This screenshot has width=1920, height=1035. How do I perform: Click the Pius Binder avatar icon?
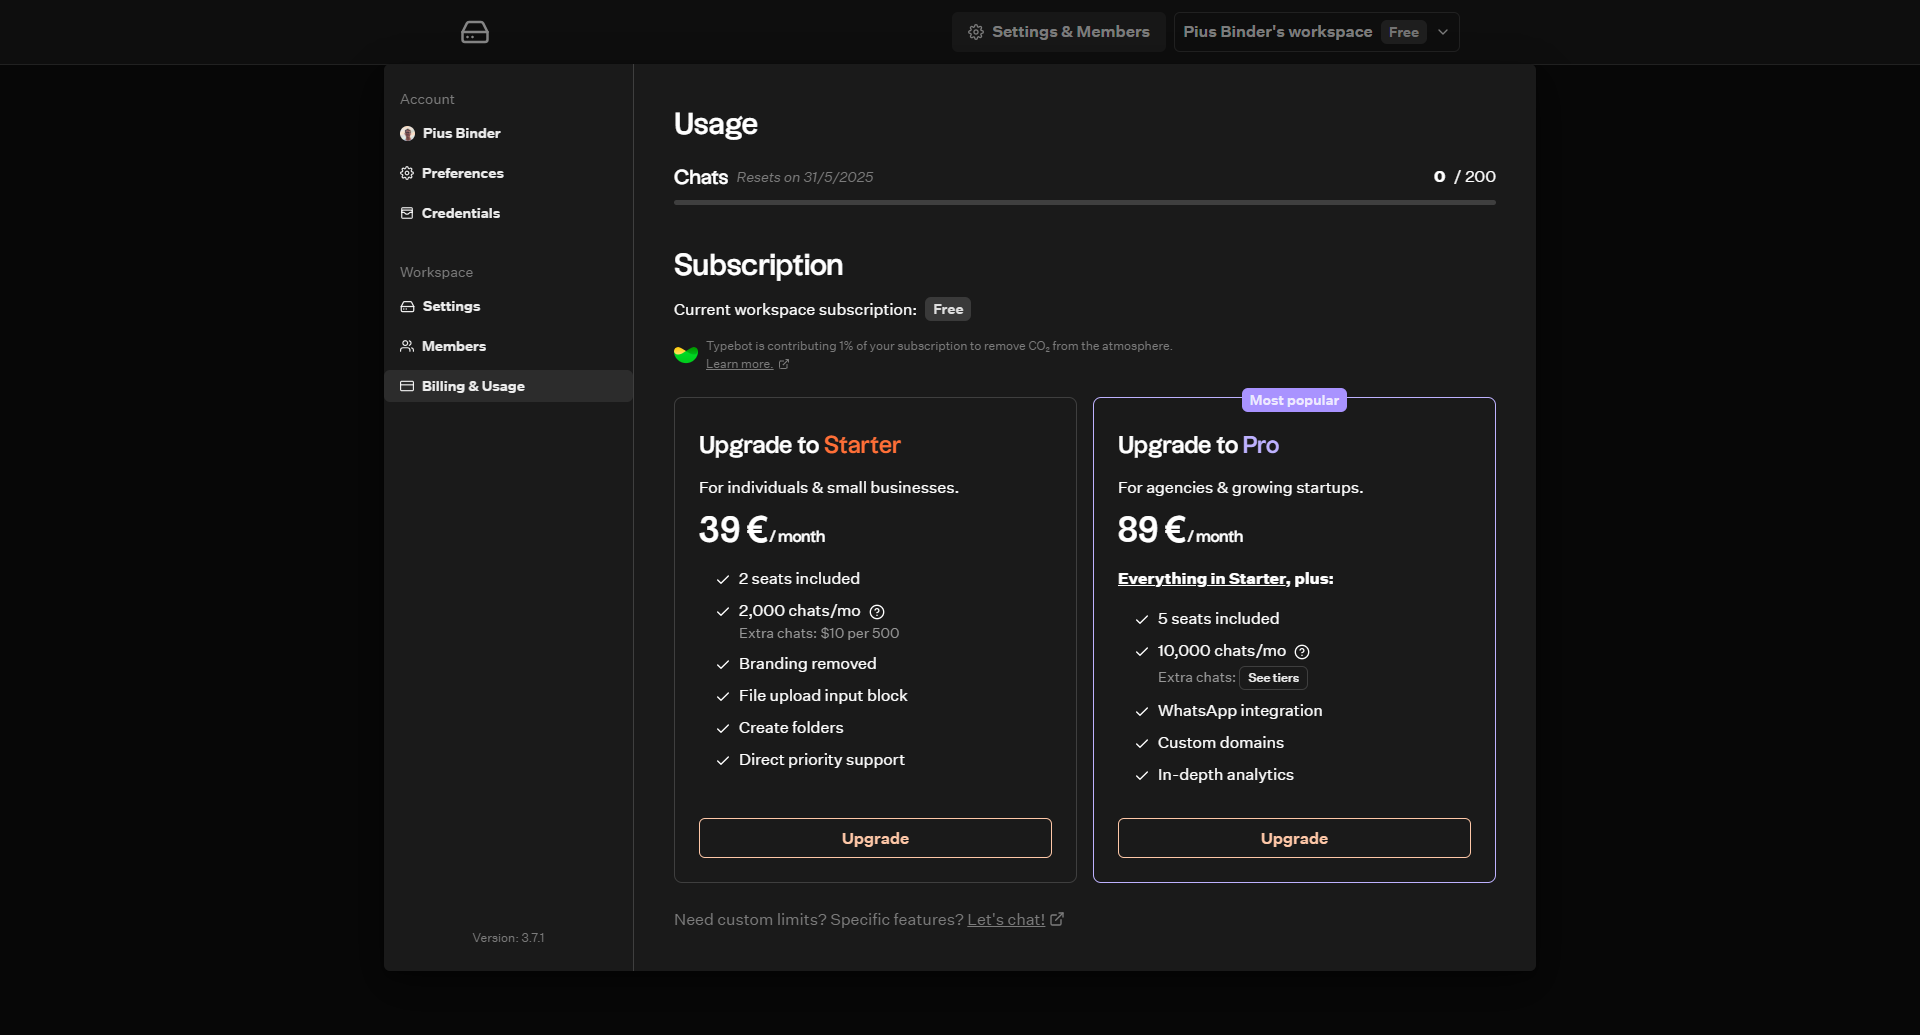[x=407, y=133]
